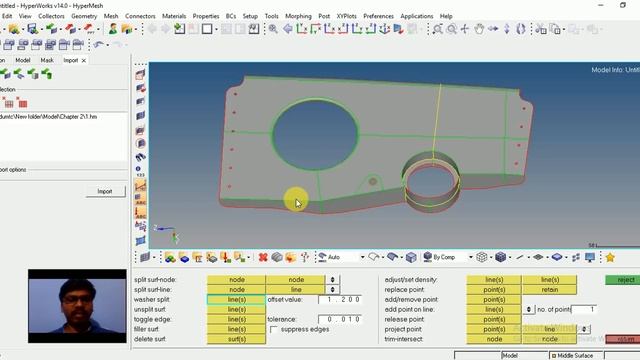Open the Help menu

point(446,16)
